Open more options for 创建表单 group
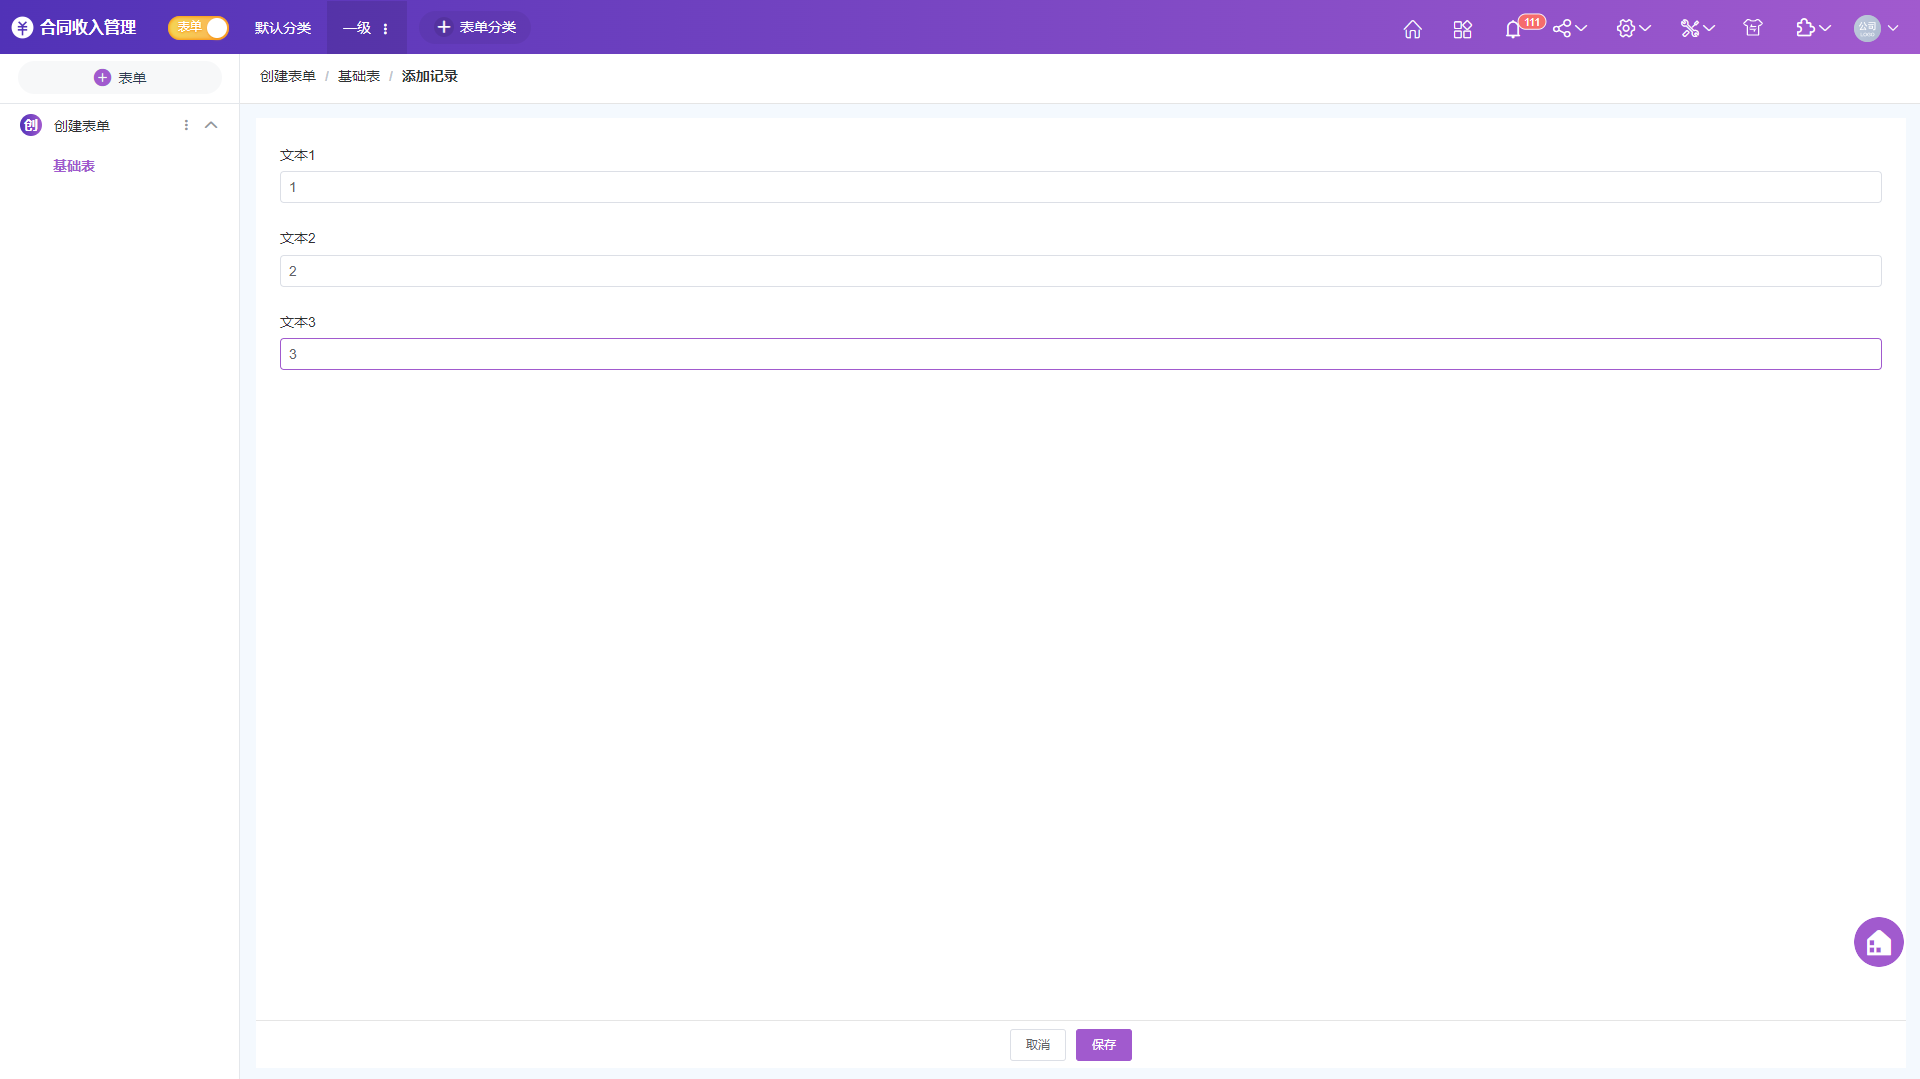 tap(186, 125)
